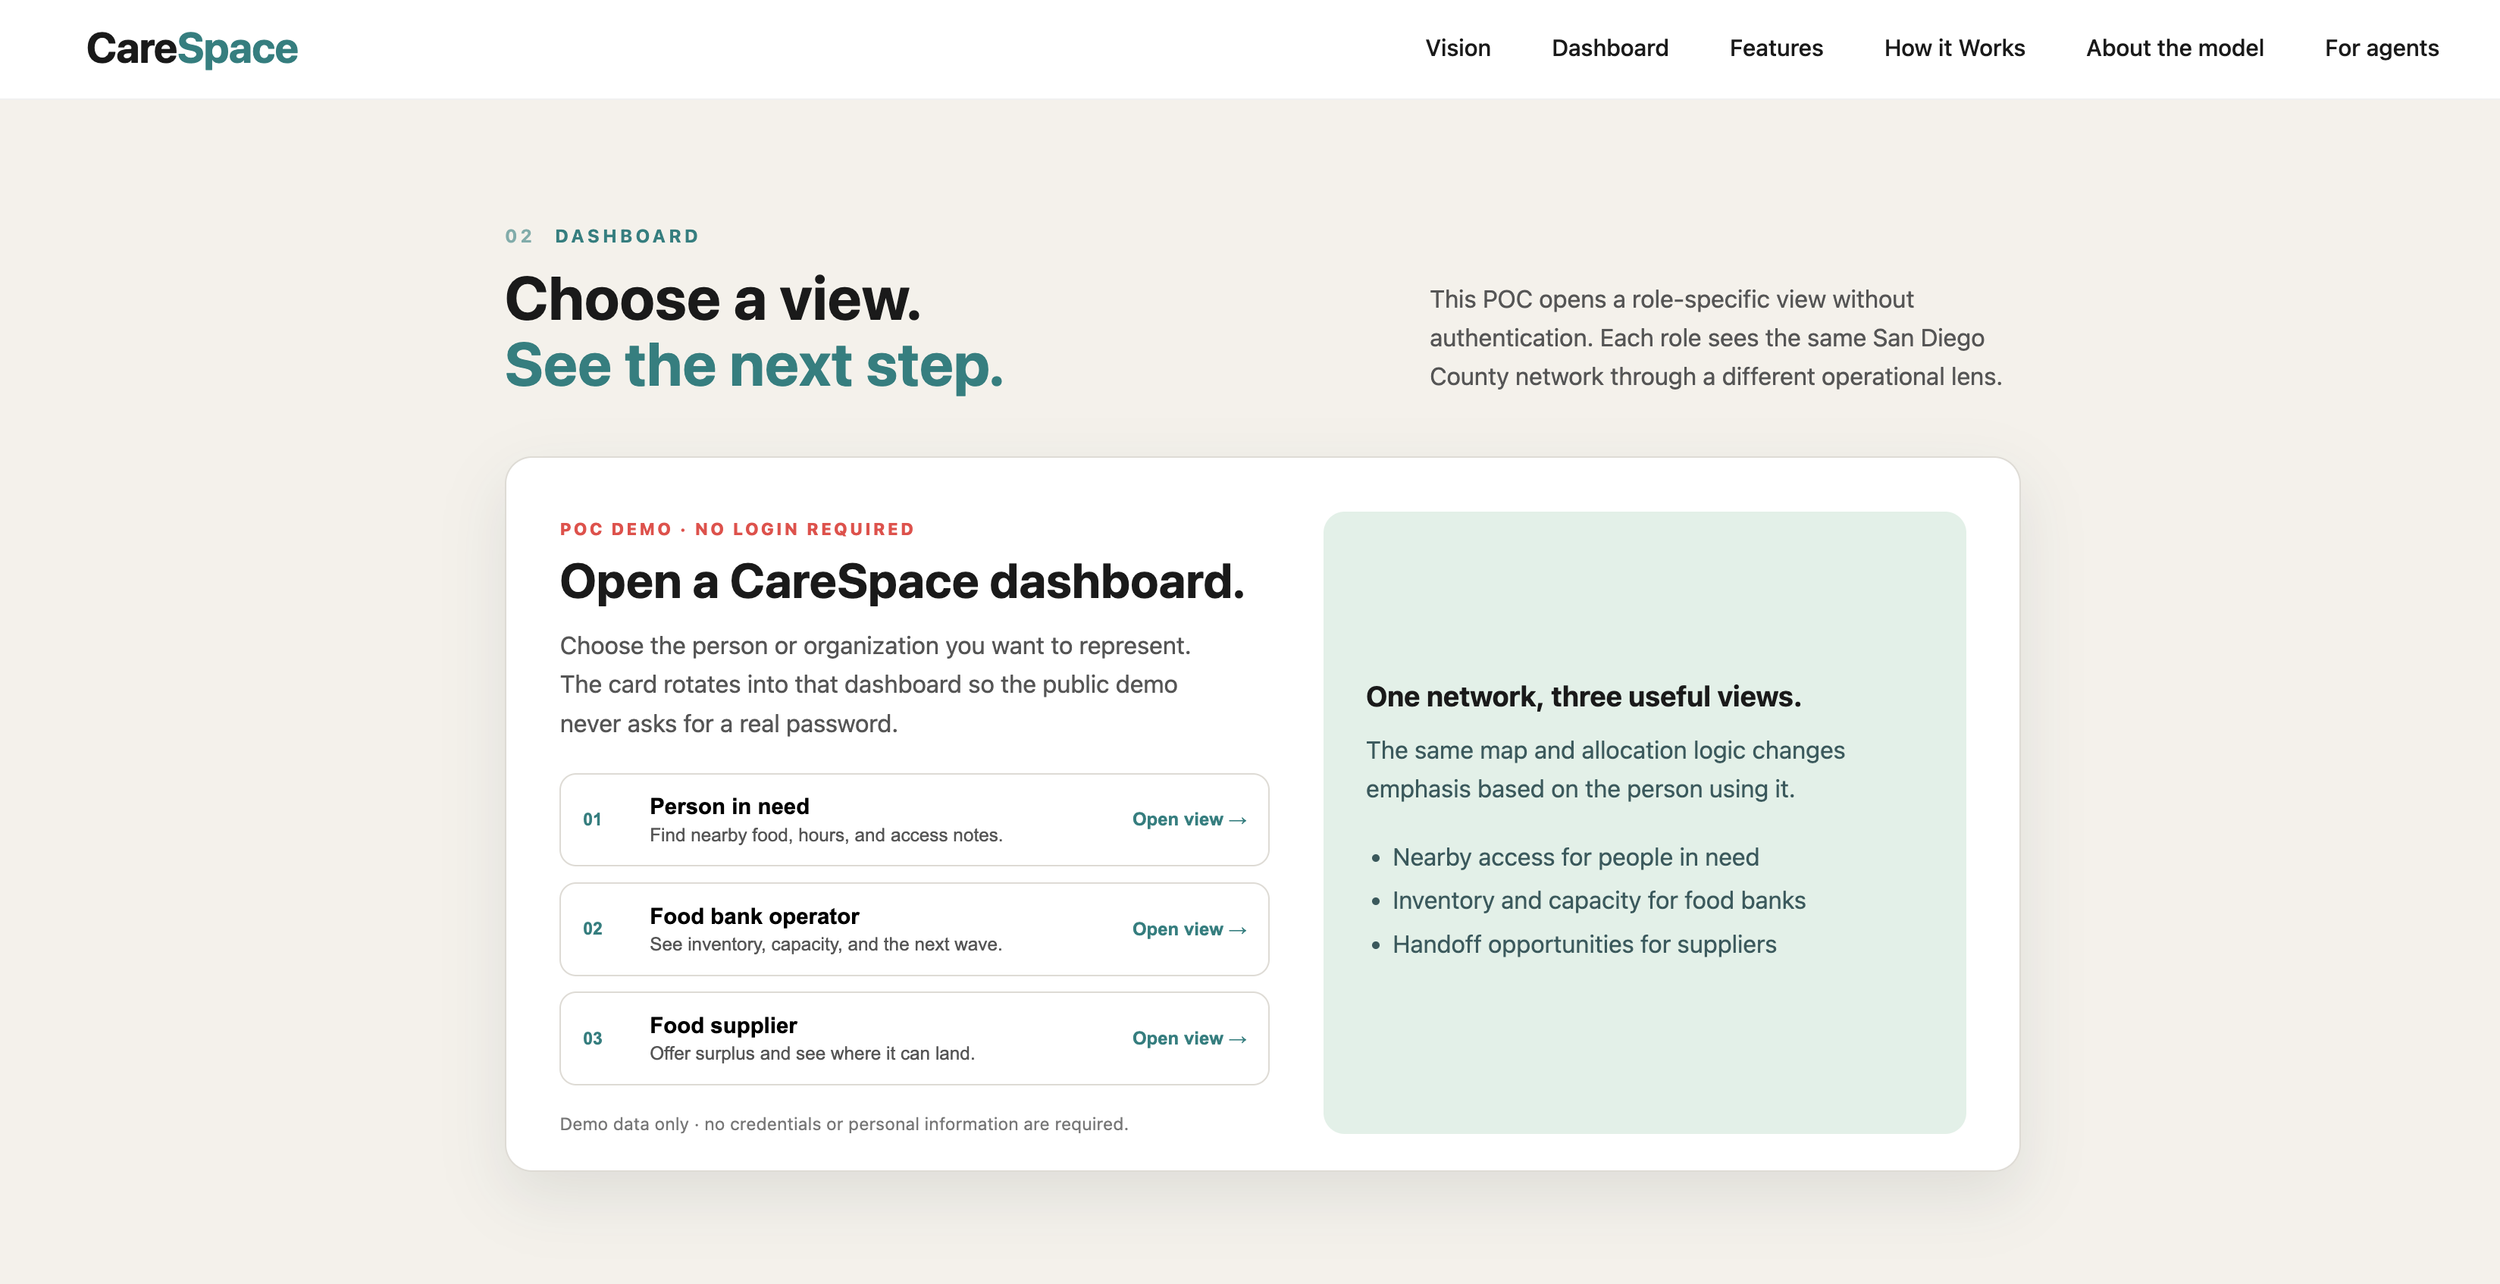Image resolution: width=2500 pixels, height=1284 pixels.
Task: Open the Features nav item
Action: [1776, 48]
